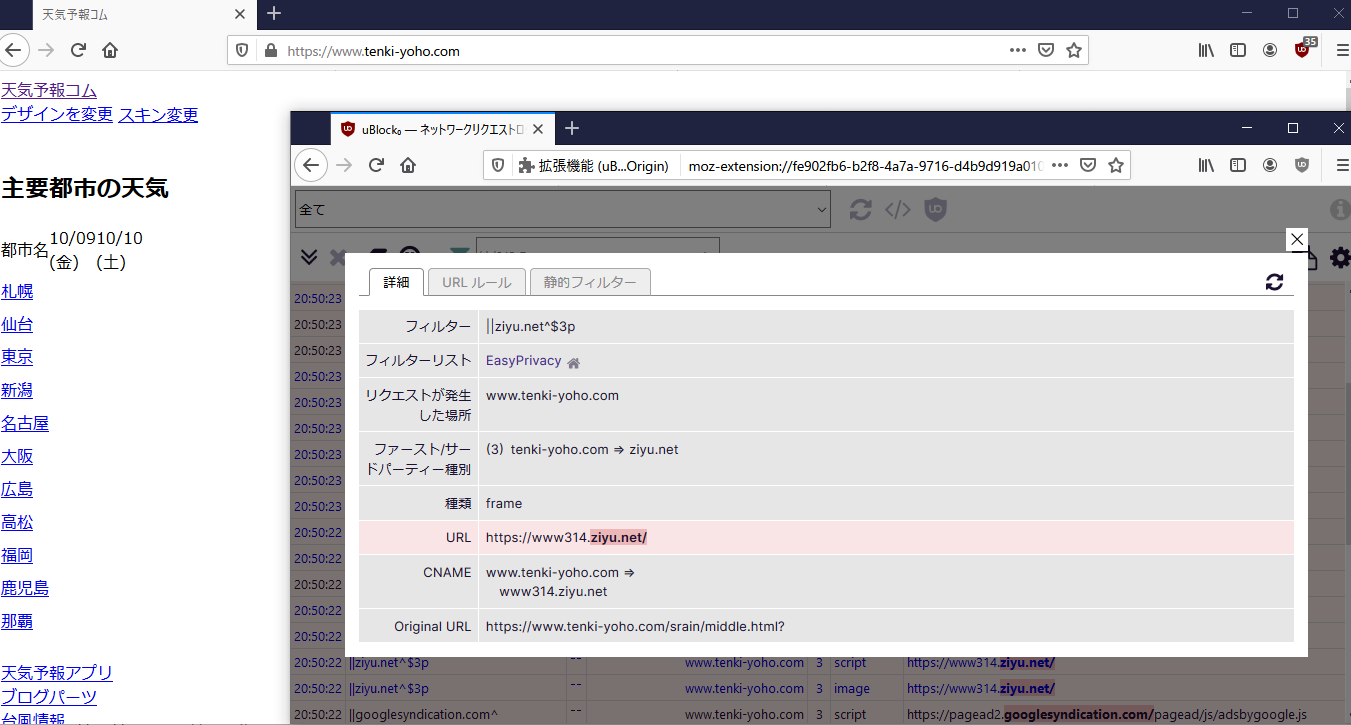This screenshot has height=725, width=1351.
Task: Click the dialog's reload arrows icon
Action: (x=1274, y=282)
